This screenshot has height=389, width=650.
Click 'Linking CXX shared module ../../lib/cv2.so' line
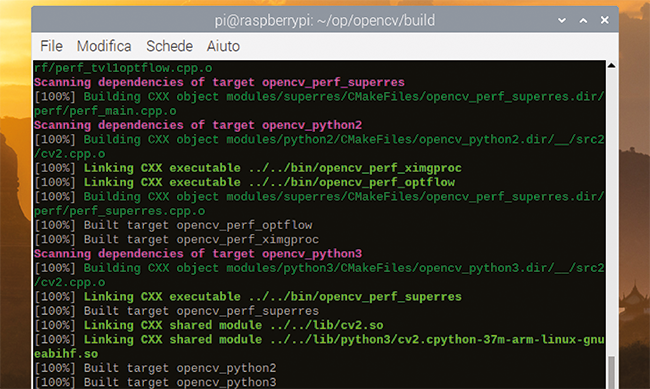(209, 325)
